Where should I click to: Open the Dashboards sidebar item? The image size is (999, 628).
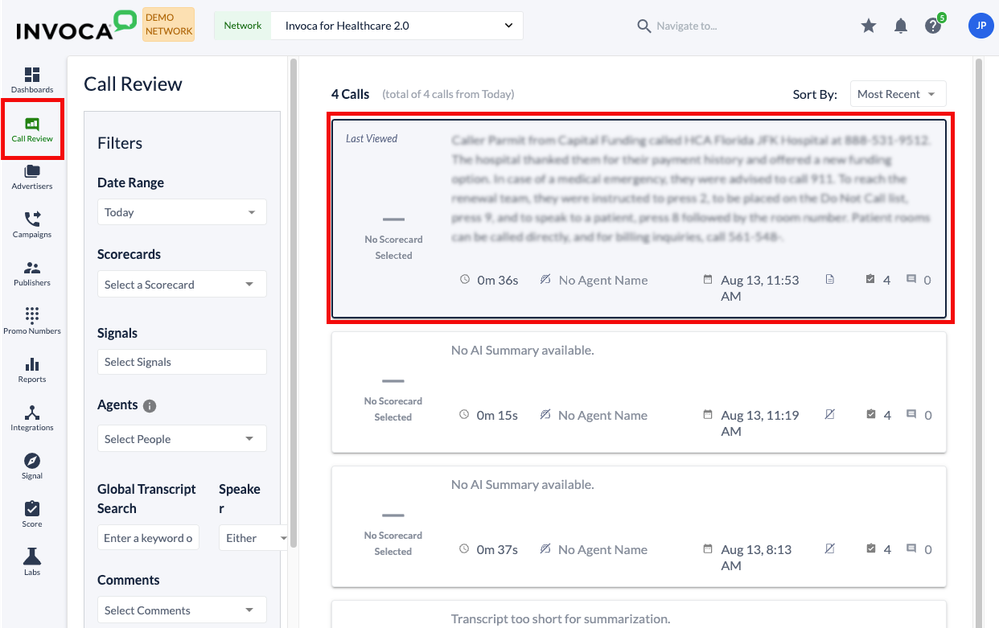tap(32, 80)
